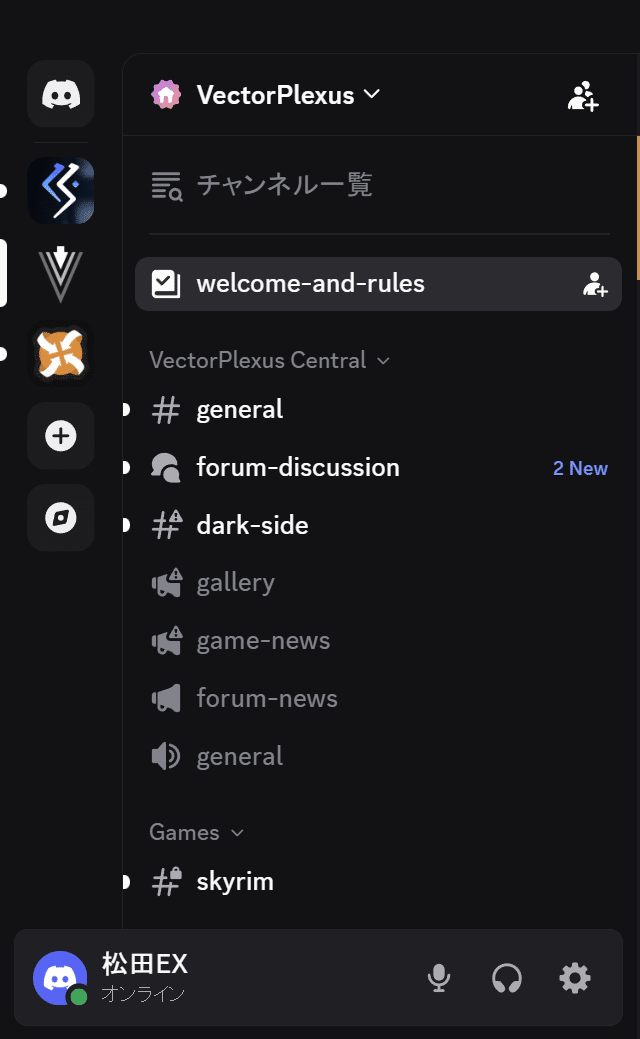Open チャンネル一覧 channel browser

pyautogui.click(x=284, y=185)
